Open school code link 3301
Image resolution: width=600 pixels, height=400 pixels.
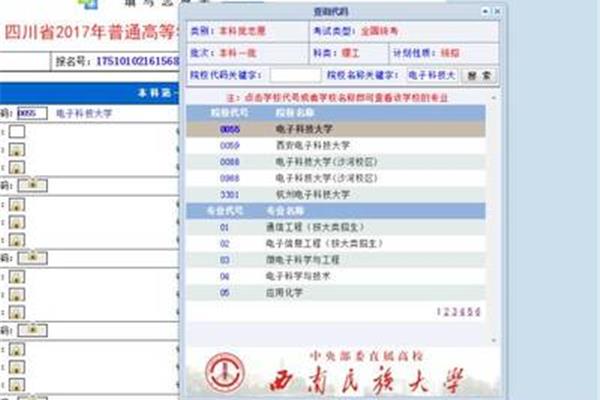coord(230,195)
